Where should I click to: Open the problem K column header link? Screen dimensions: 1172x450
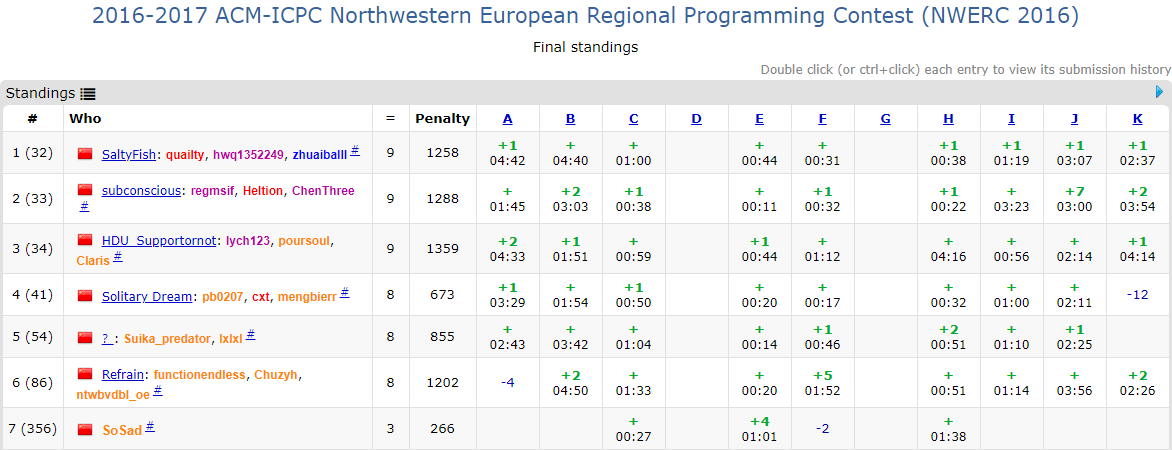pos(1137,118)
